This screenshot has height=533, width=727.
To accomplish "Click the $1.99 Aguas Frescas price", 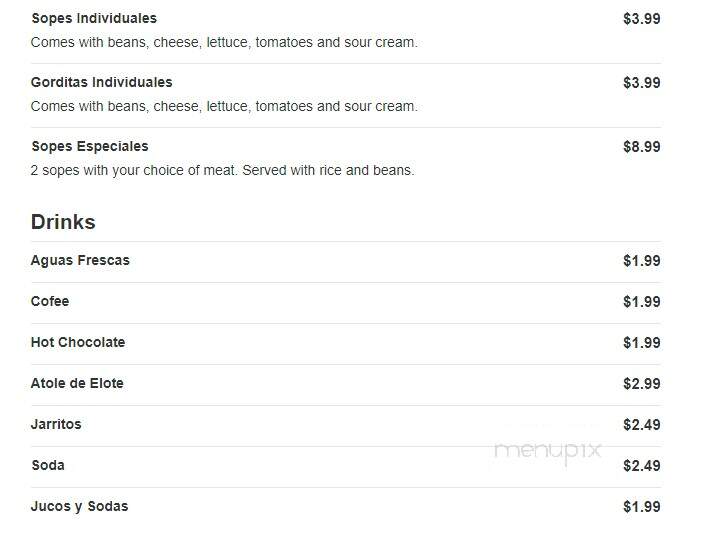I will [642, 261].
